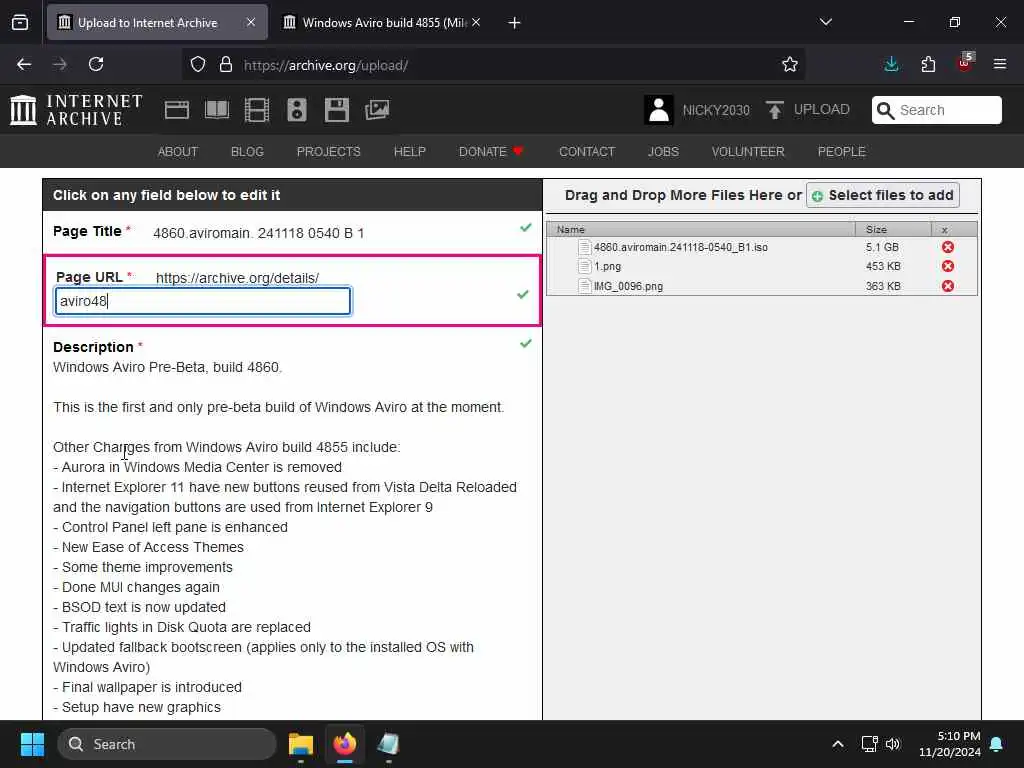Open the Texts book icon
The image size is (1024, 768).
(x=217, y=110)
